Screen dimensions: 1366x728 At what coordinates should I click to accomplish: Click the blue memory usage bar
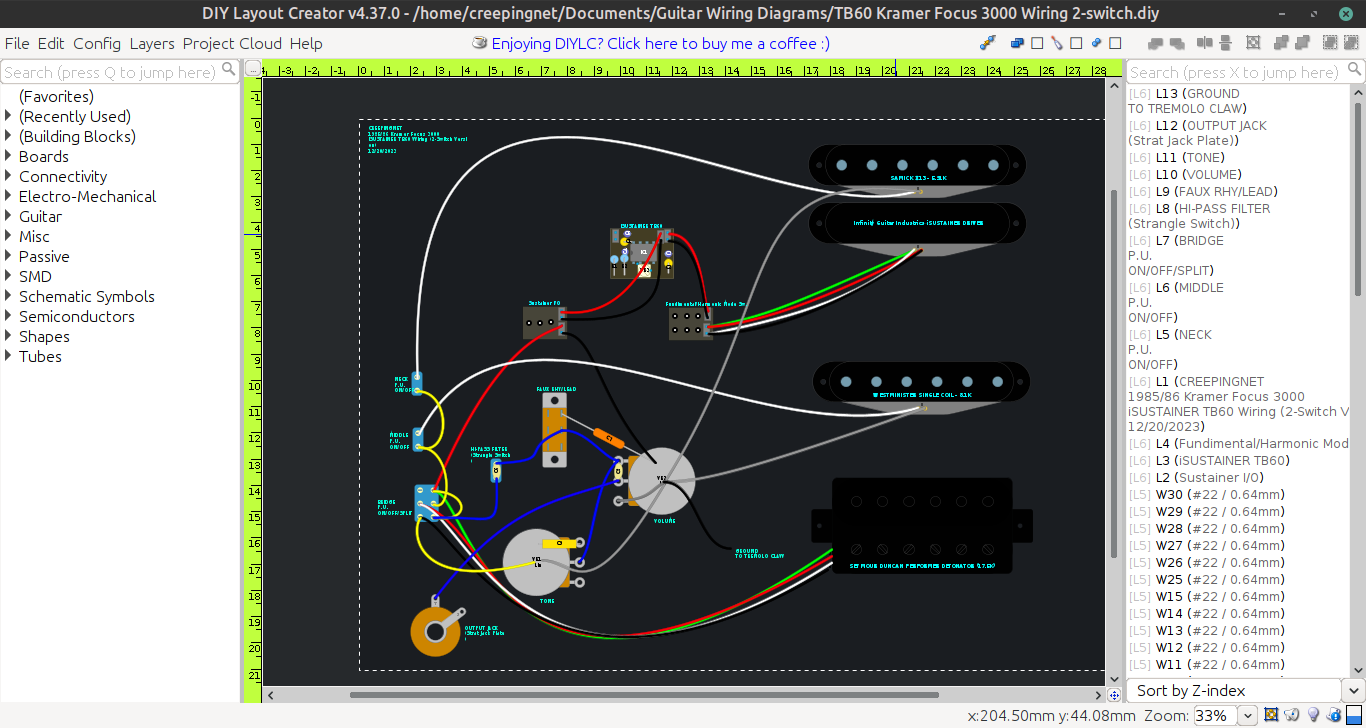pos(1352,715)
